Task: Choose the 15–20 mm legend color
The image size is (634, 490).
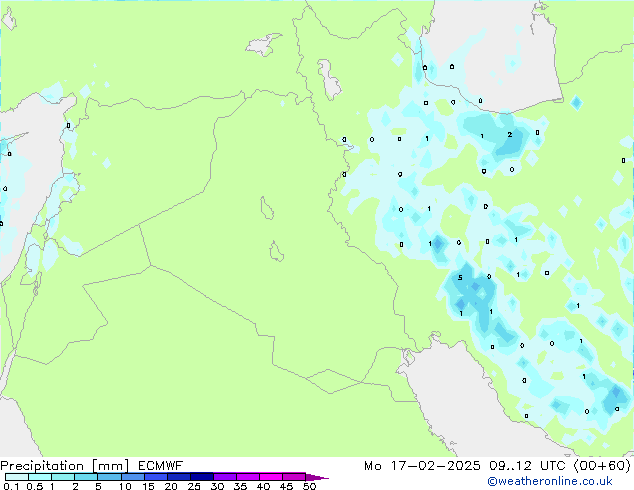Action: [x=156, y=477]
